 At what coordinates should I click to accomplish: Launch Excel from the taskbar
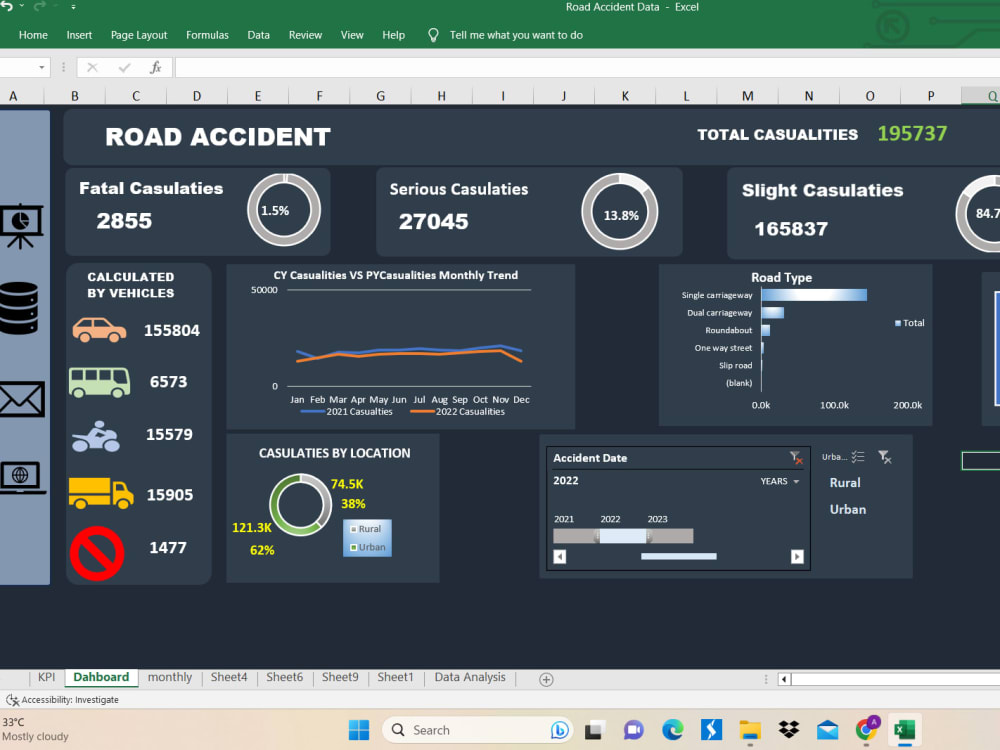905,730
